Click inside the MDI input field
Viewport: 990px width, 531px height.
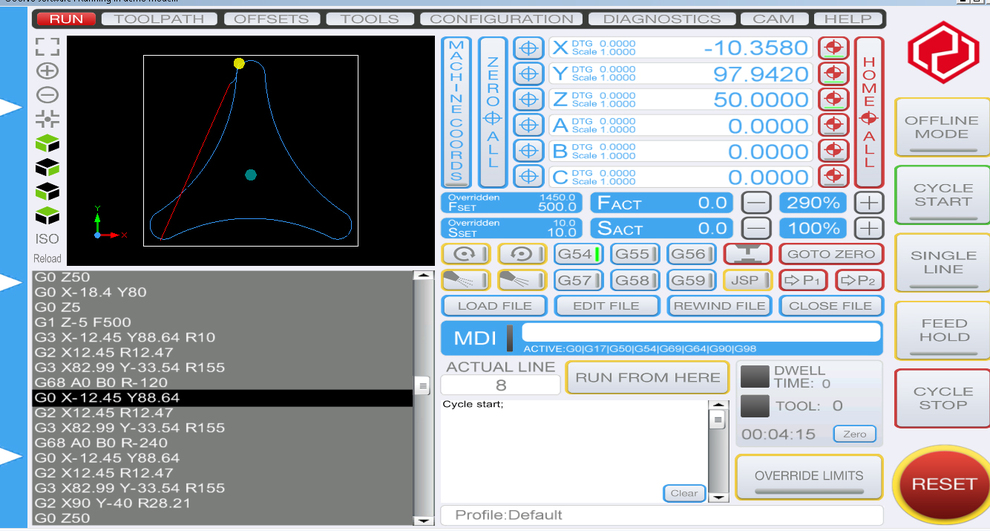click(700, 331)
